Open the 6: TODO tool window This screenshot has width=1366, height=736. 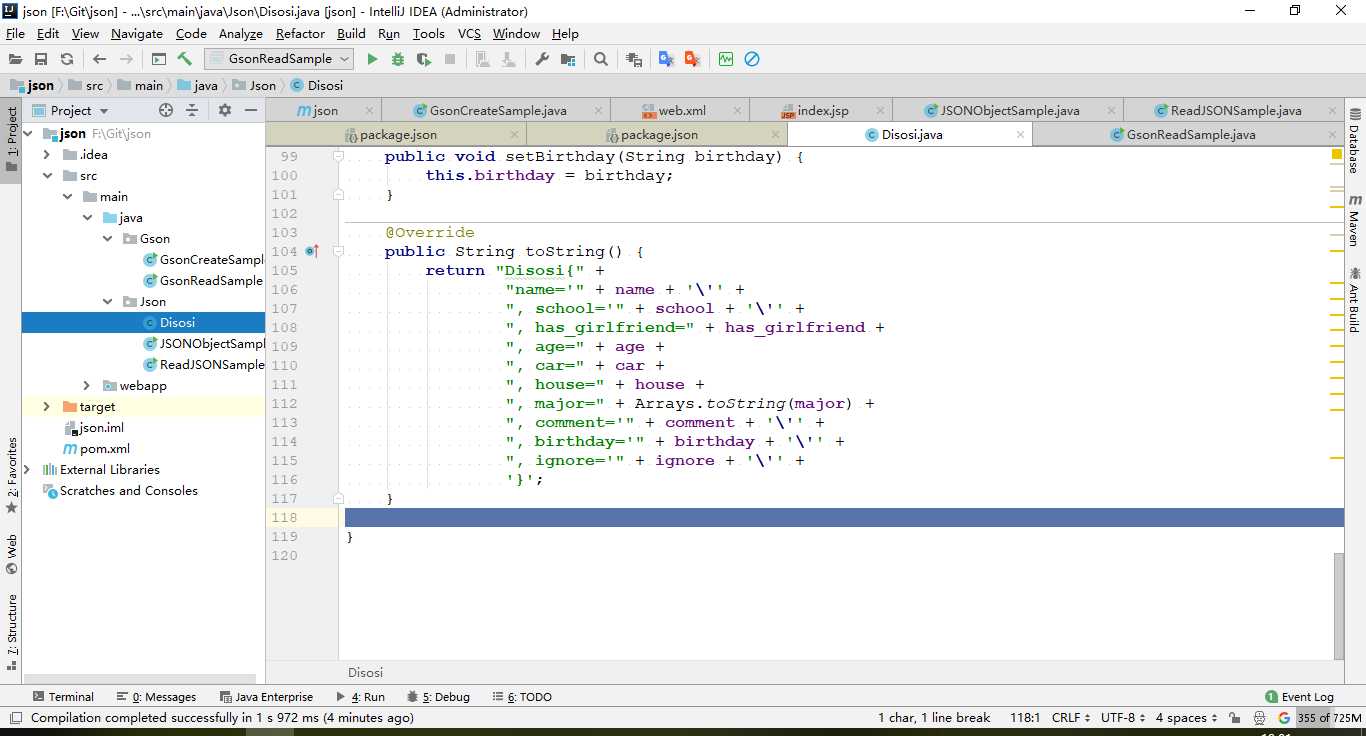coord(520,696)
